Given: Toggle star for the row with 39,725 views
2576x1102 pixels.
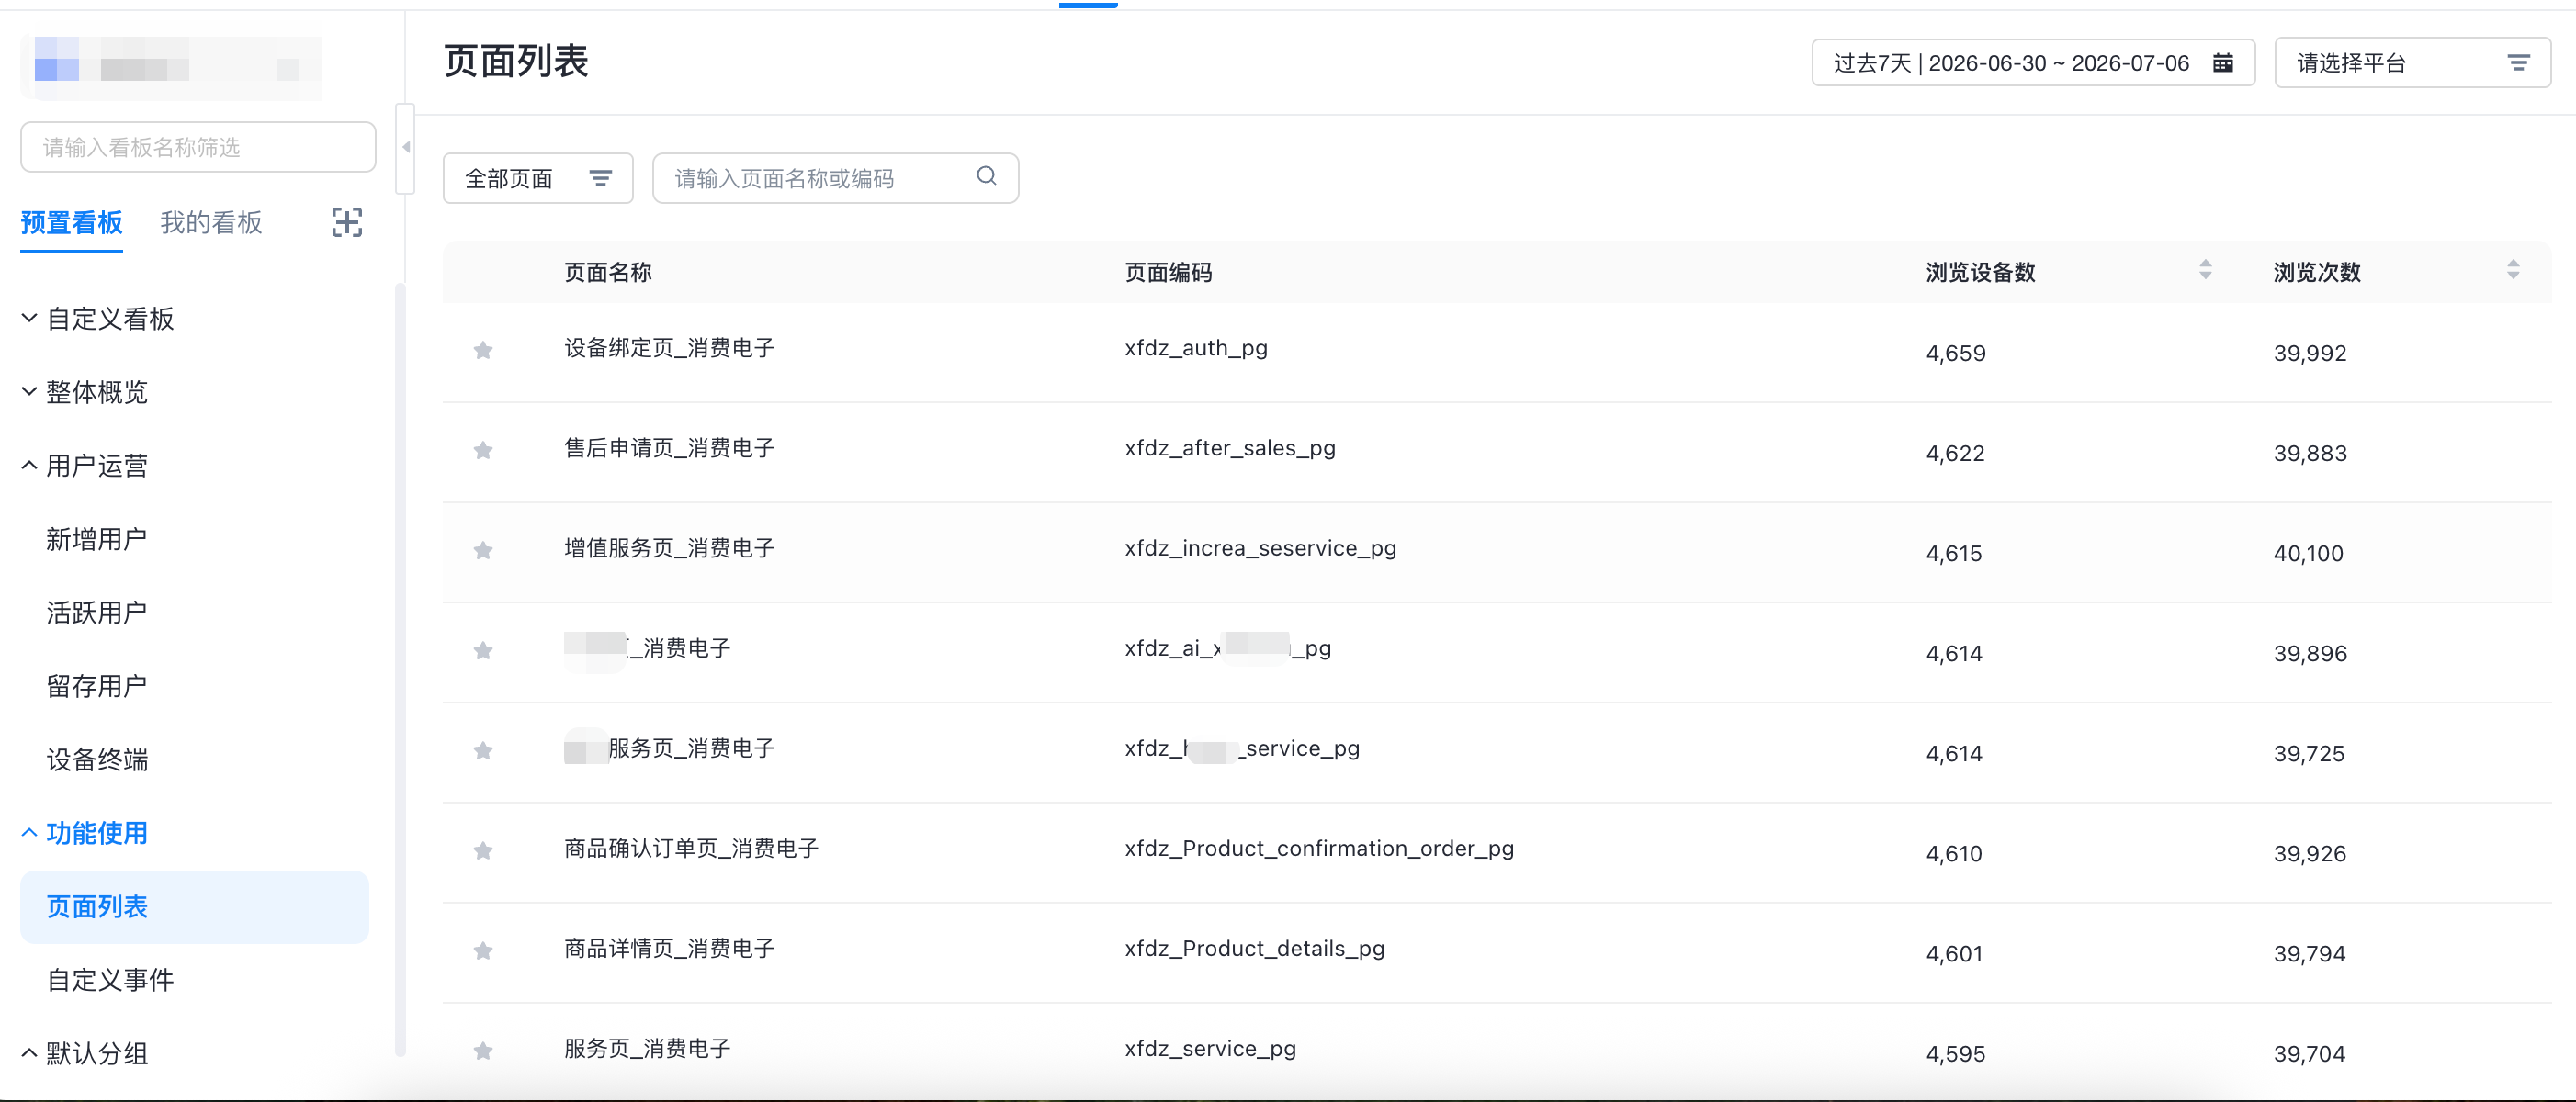Looking at the screenshot, I should 483,750.
